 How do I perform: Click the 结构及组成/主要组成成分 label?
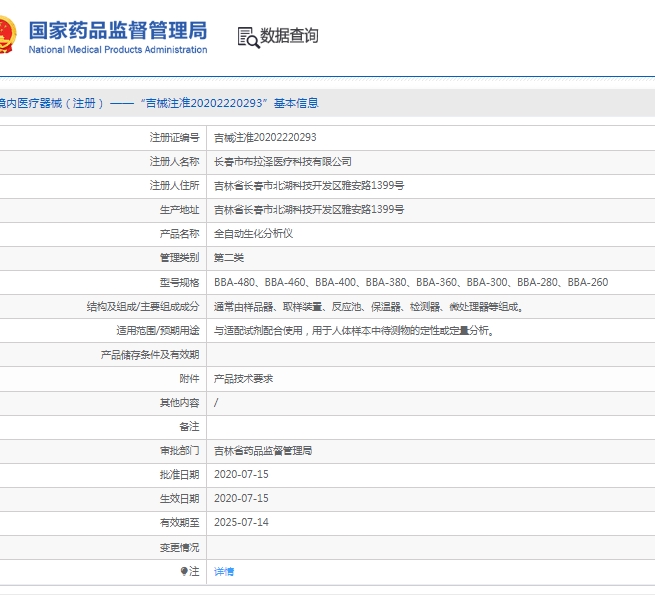(x=143, y=307)
